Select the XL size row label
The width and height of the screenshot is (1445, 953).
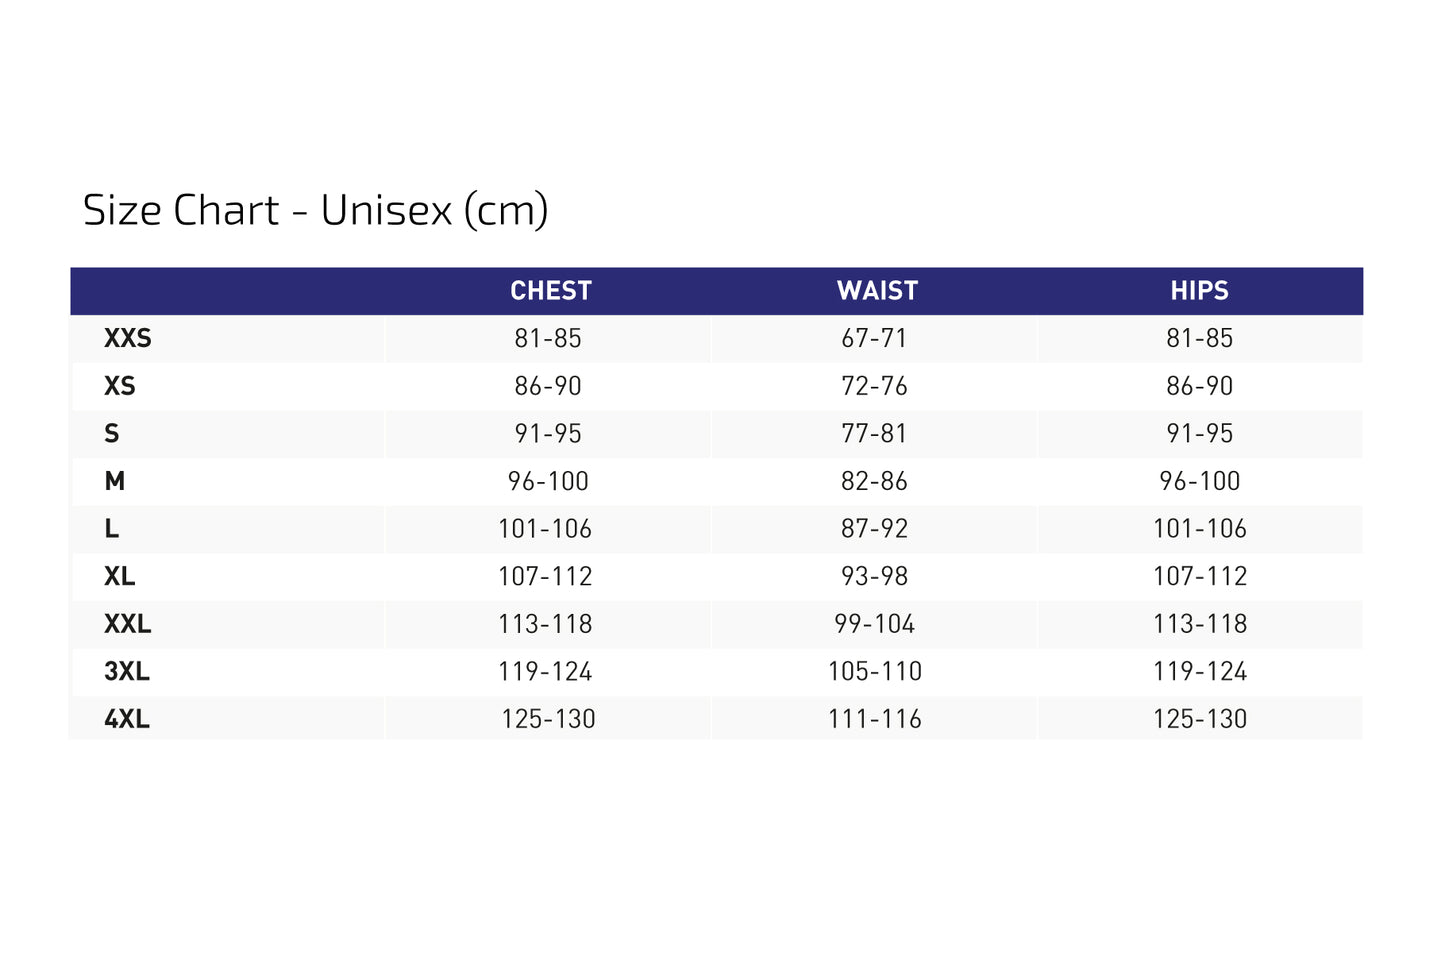pos(120,576)
